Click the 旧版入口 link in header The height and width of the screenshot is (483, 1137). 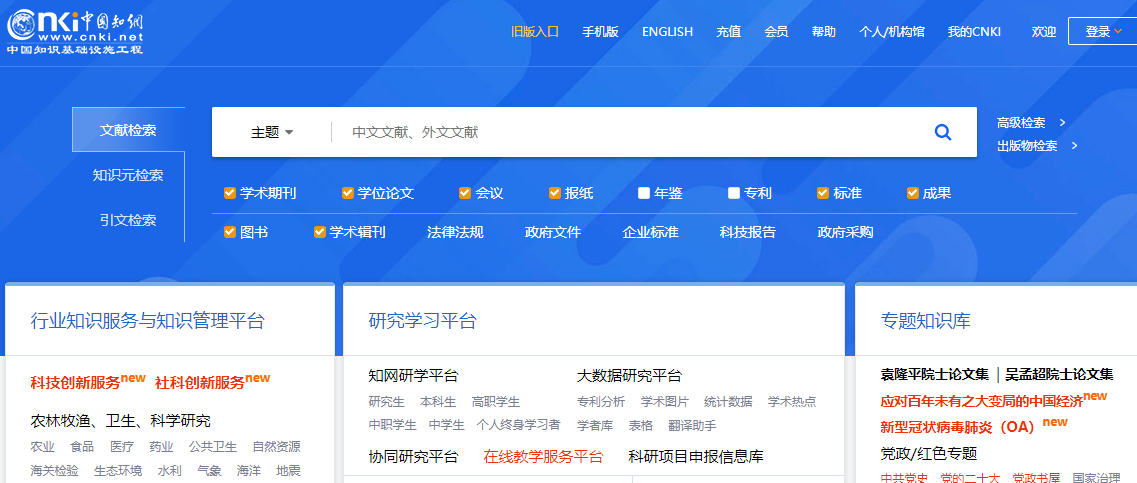[534, 31]
